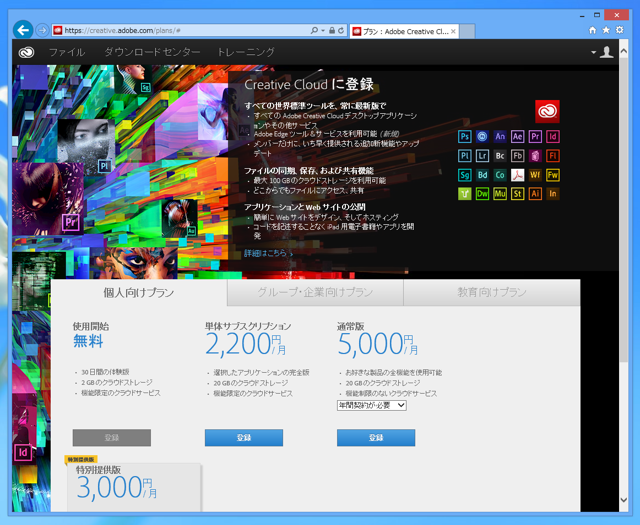Select the Adobe Creative Cloud browser tab
This screenshot has width=640, height=525.
pyautogui.click(x=404, y=31)
